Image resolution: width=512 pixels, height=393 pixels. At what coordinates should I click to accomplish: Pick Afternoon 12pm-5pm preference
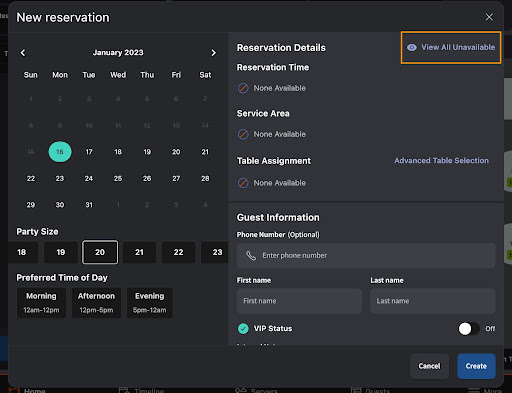(x=96, y=303)
